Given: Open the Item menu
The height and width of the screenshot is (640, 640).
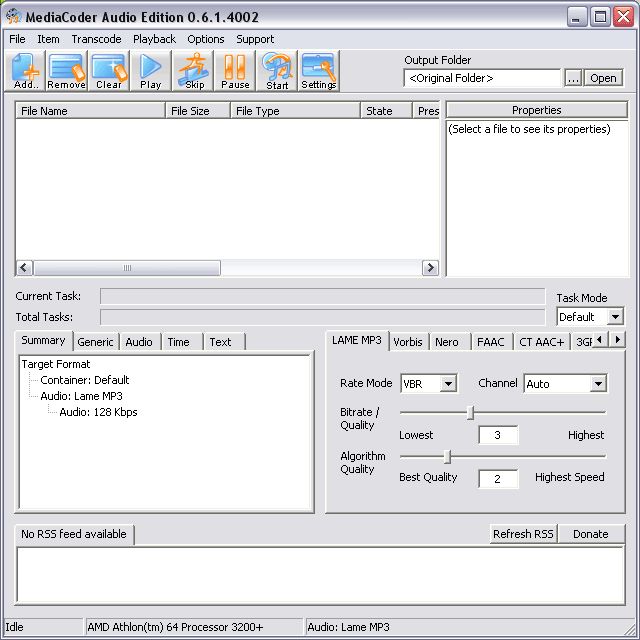Looking at the screenshot, I should (48, 39).
